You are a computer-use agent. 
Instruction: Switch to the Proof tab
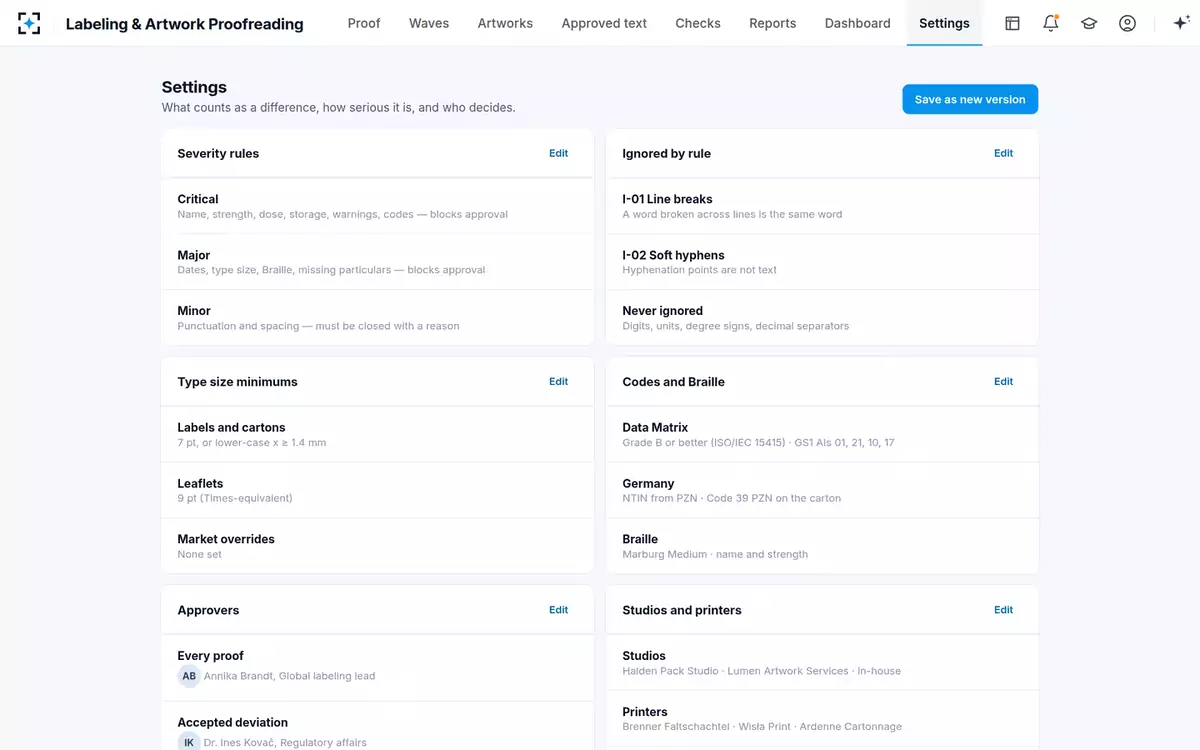364,23
